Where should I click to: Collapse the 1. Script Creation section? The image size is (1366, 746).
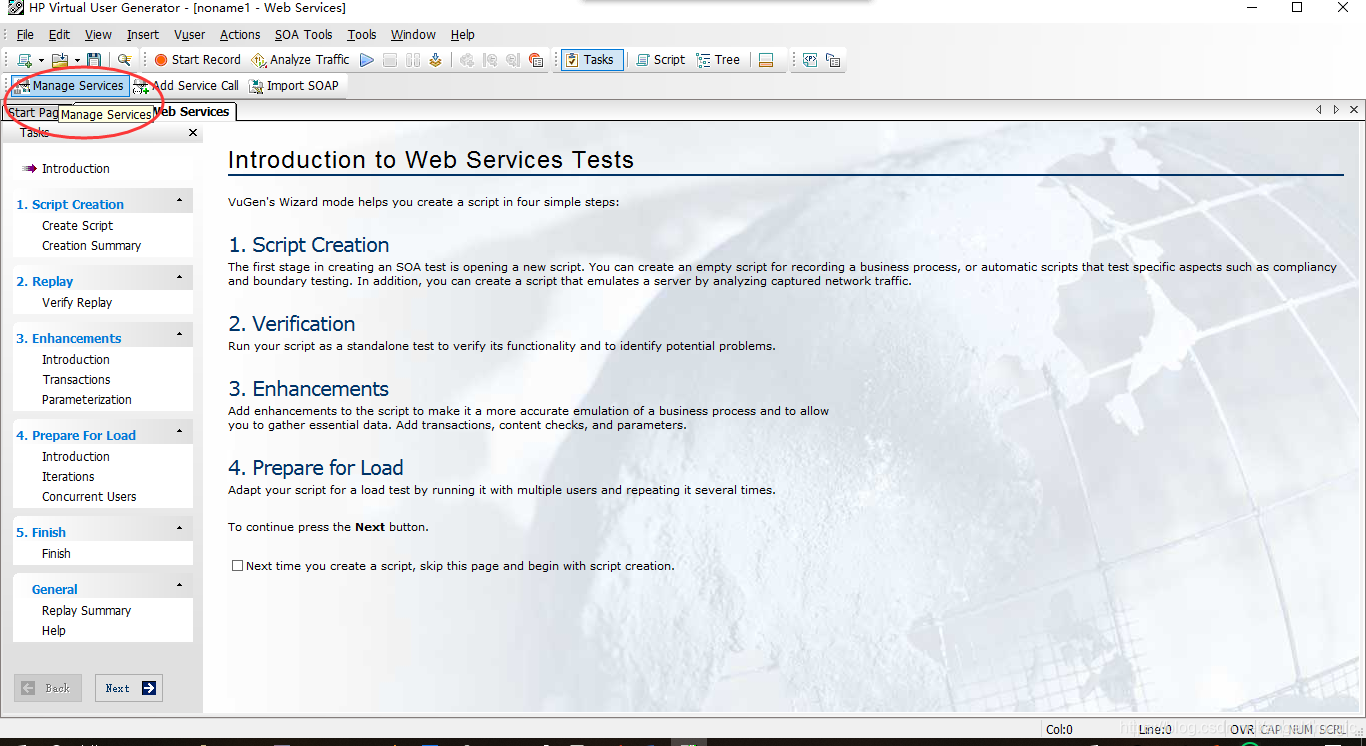179,200
